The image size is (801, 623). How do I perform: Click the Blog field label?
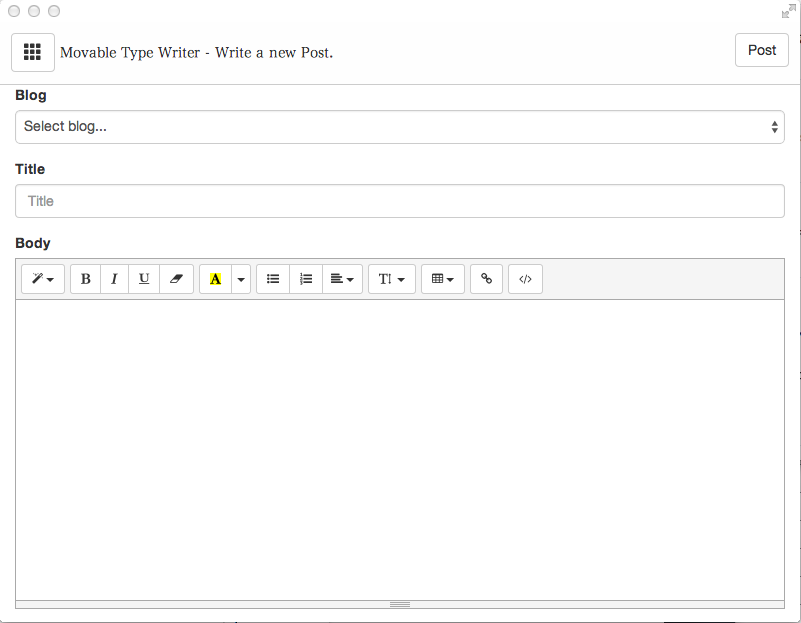[x=31, y=95]
